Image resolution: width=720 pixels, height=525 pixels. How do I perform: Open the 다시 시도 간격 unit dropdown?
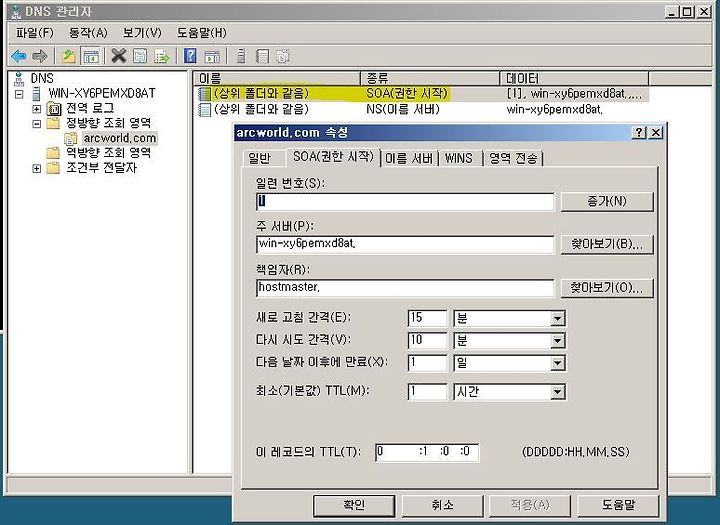coord(557,340)
